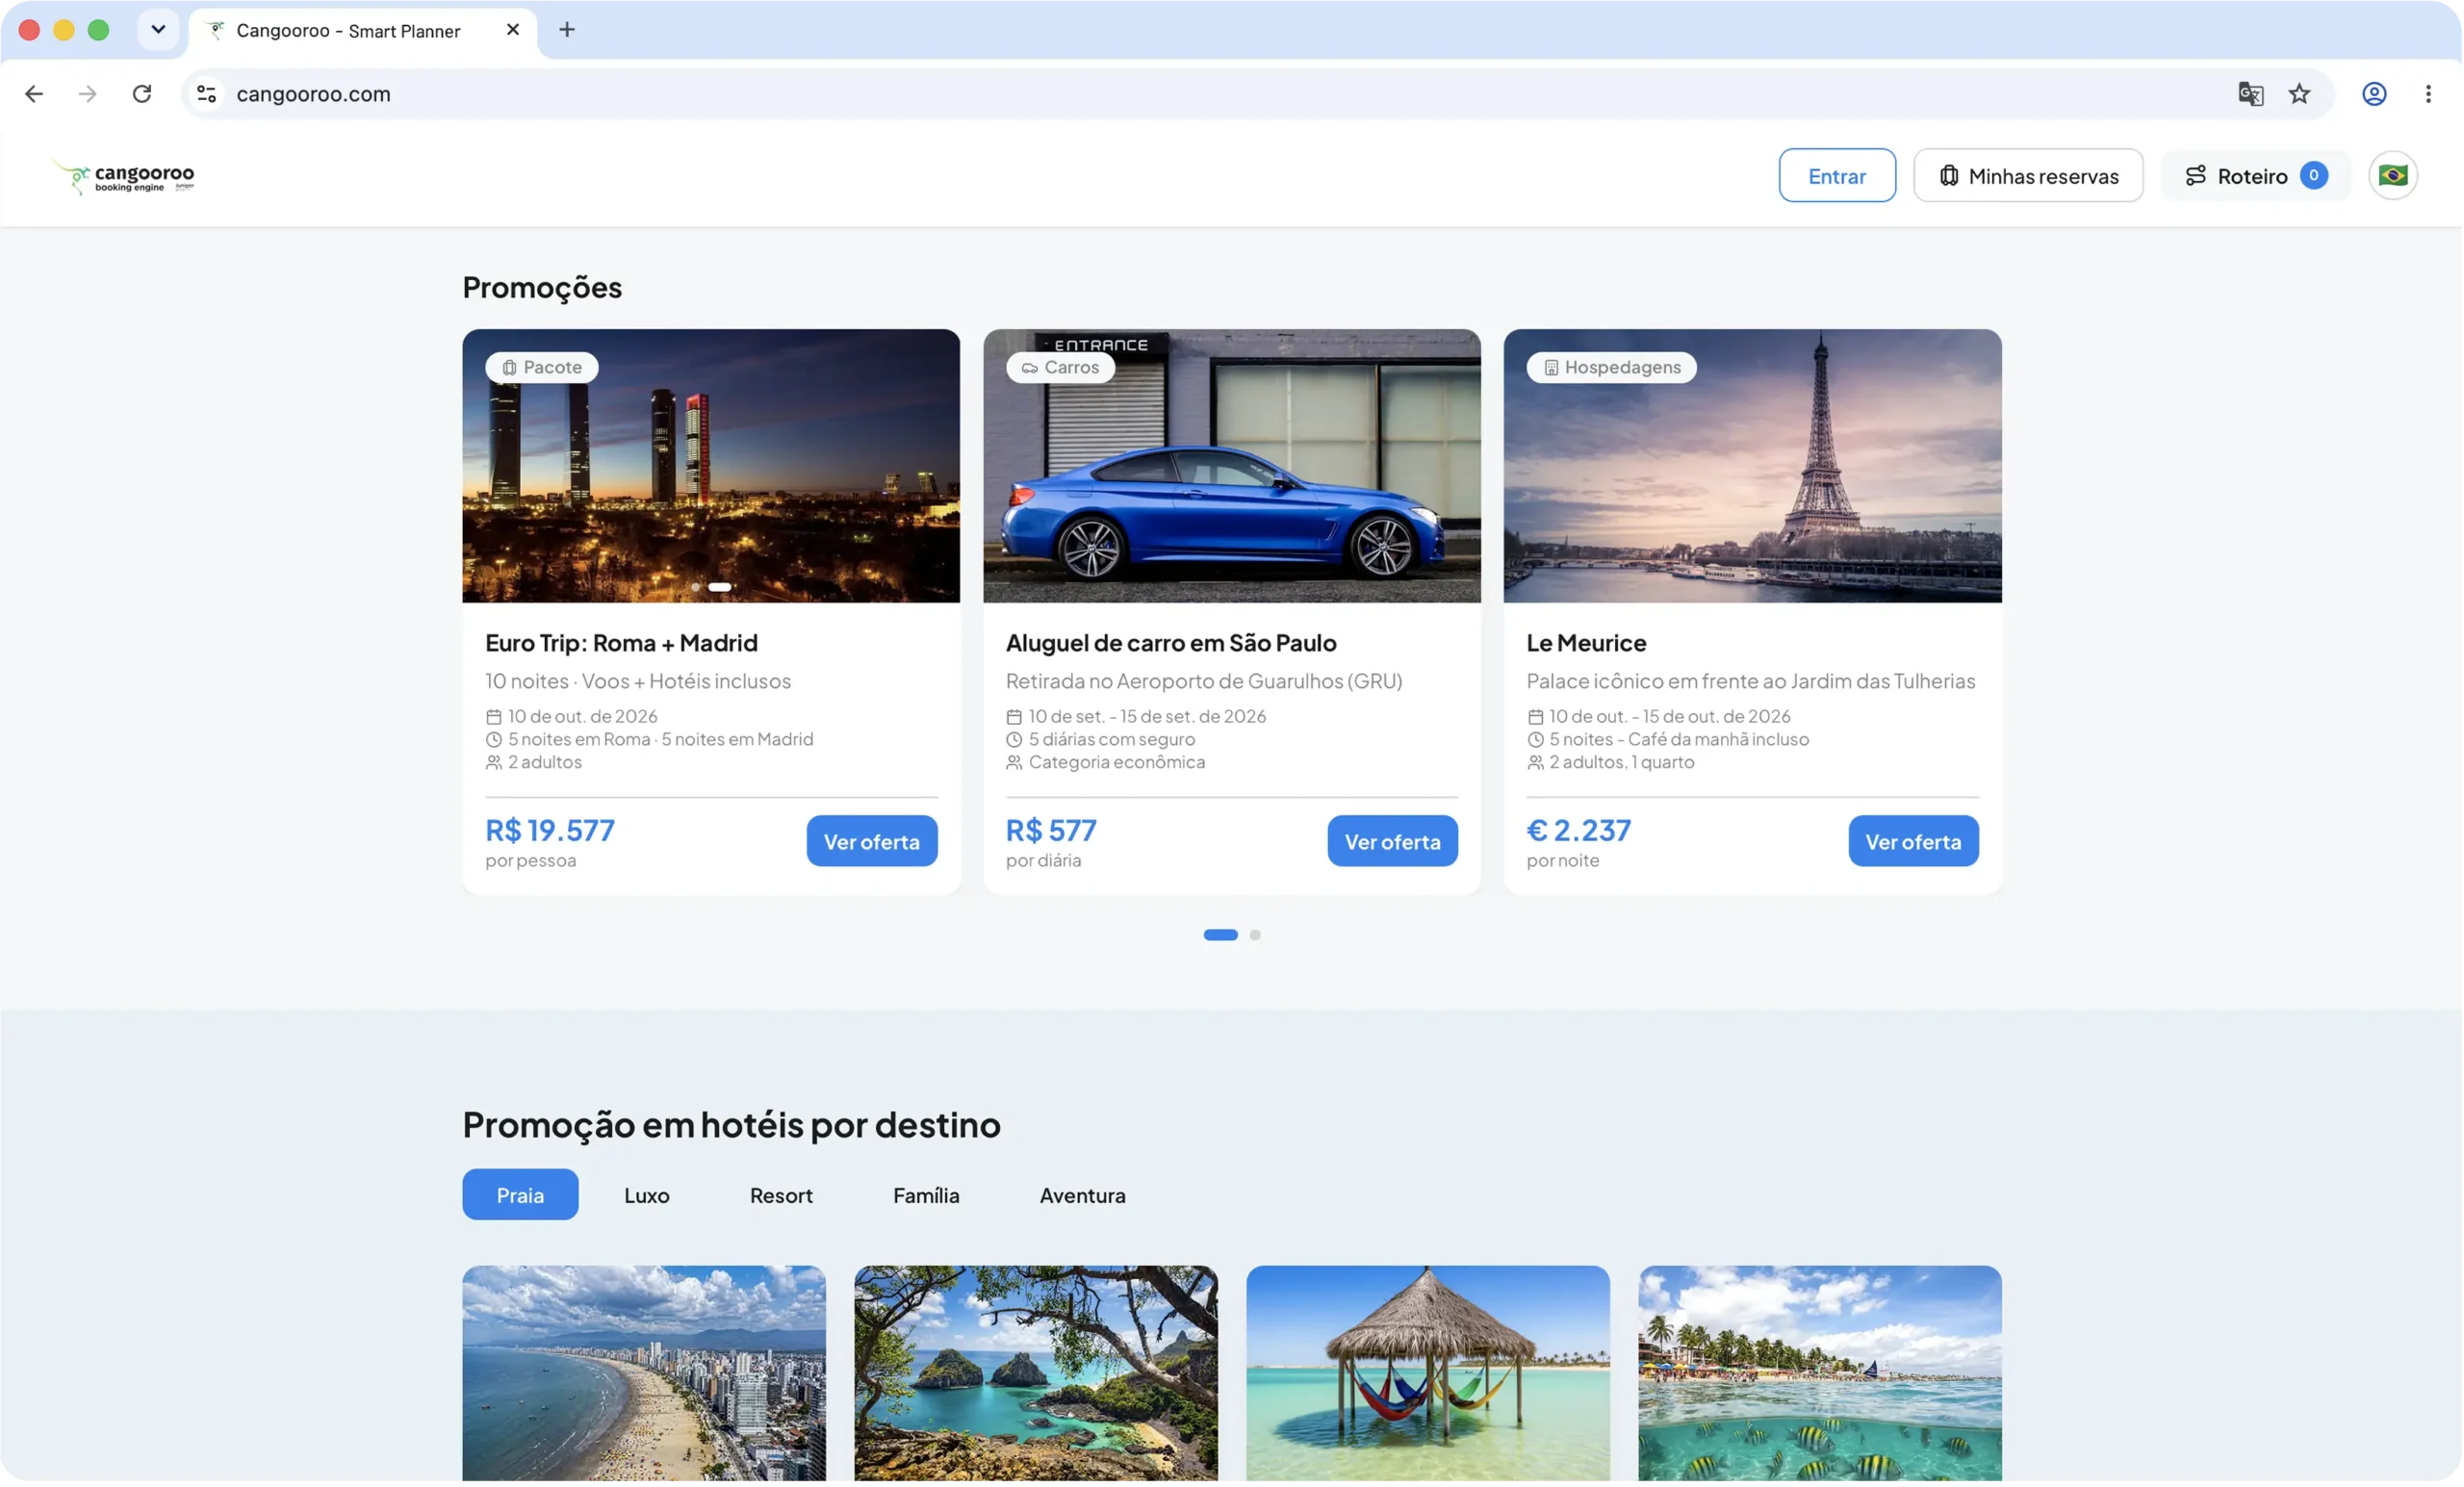Screen dimensions: 2464x1487
Task: Switch to the Aventura tab
Action: [x=1082, y=1195]
